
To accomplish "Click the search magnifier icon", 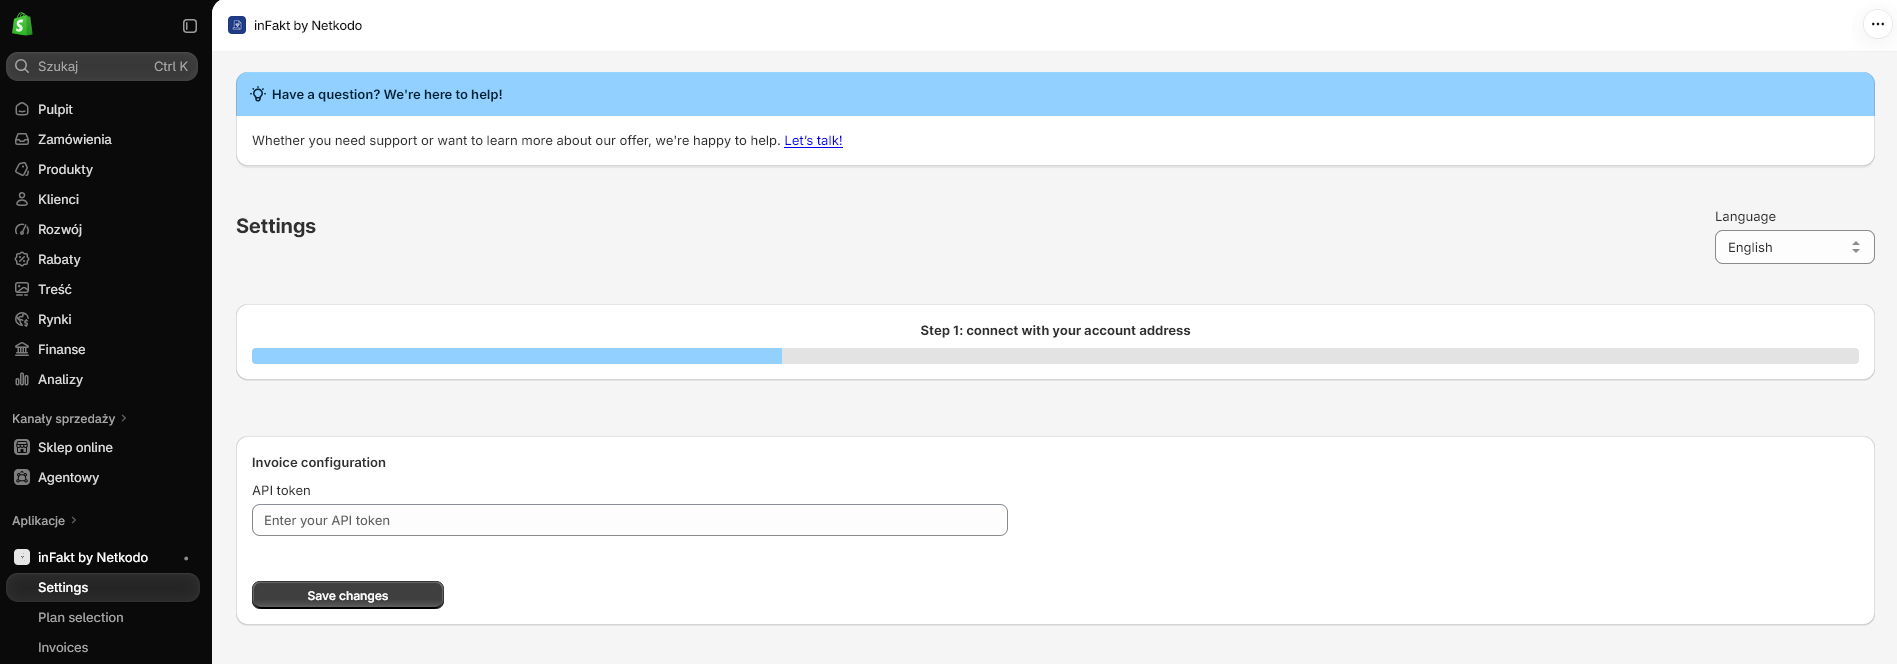I will point(22,66).
